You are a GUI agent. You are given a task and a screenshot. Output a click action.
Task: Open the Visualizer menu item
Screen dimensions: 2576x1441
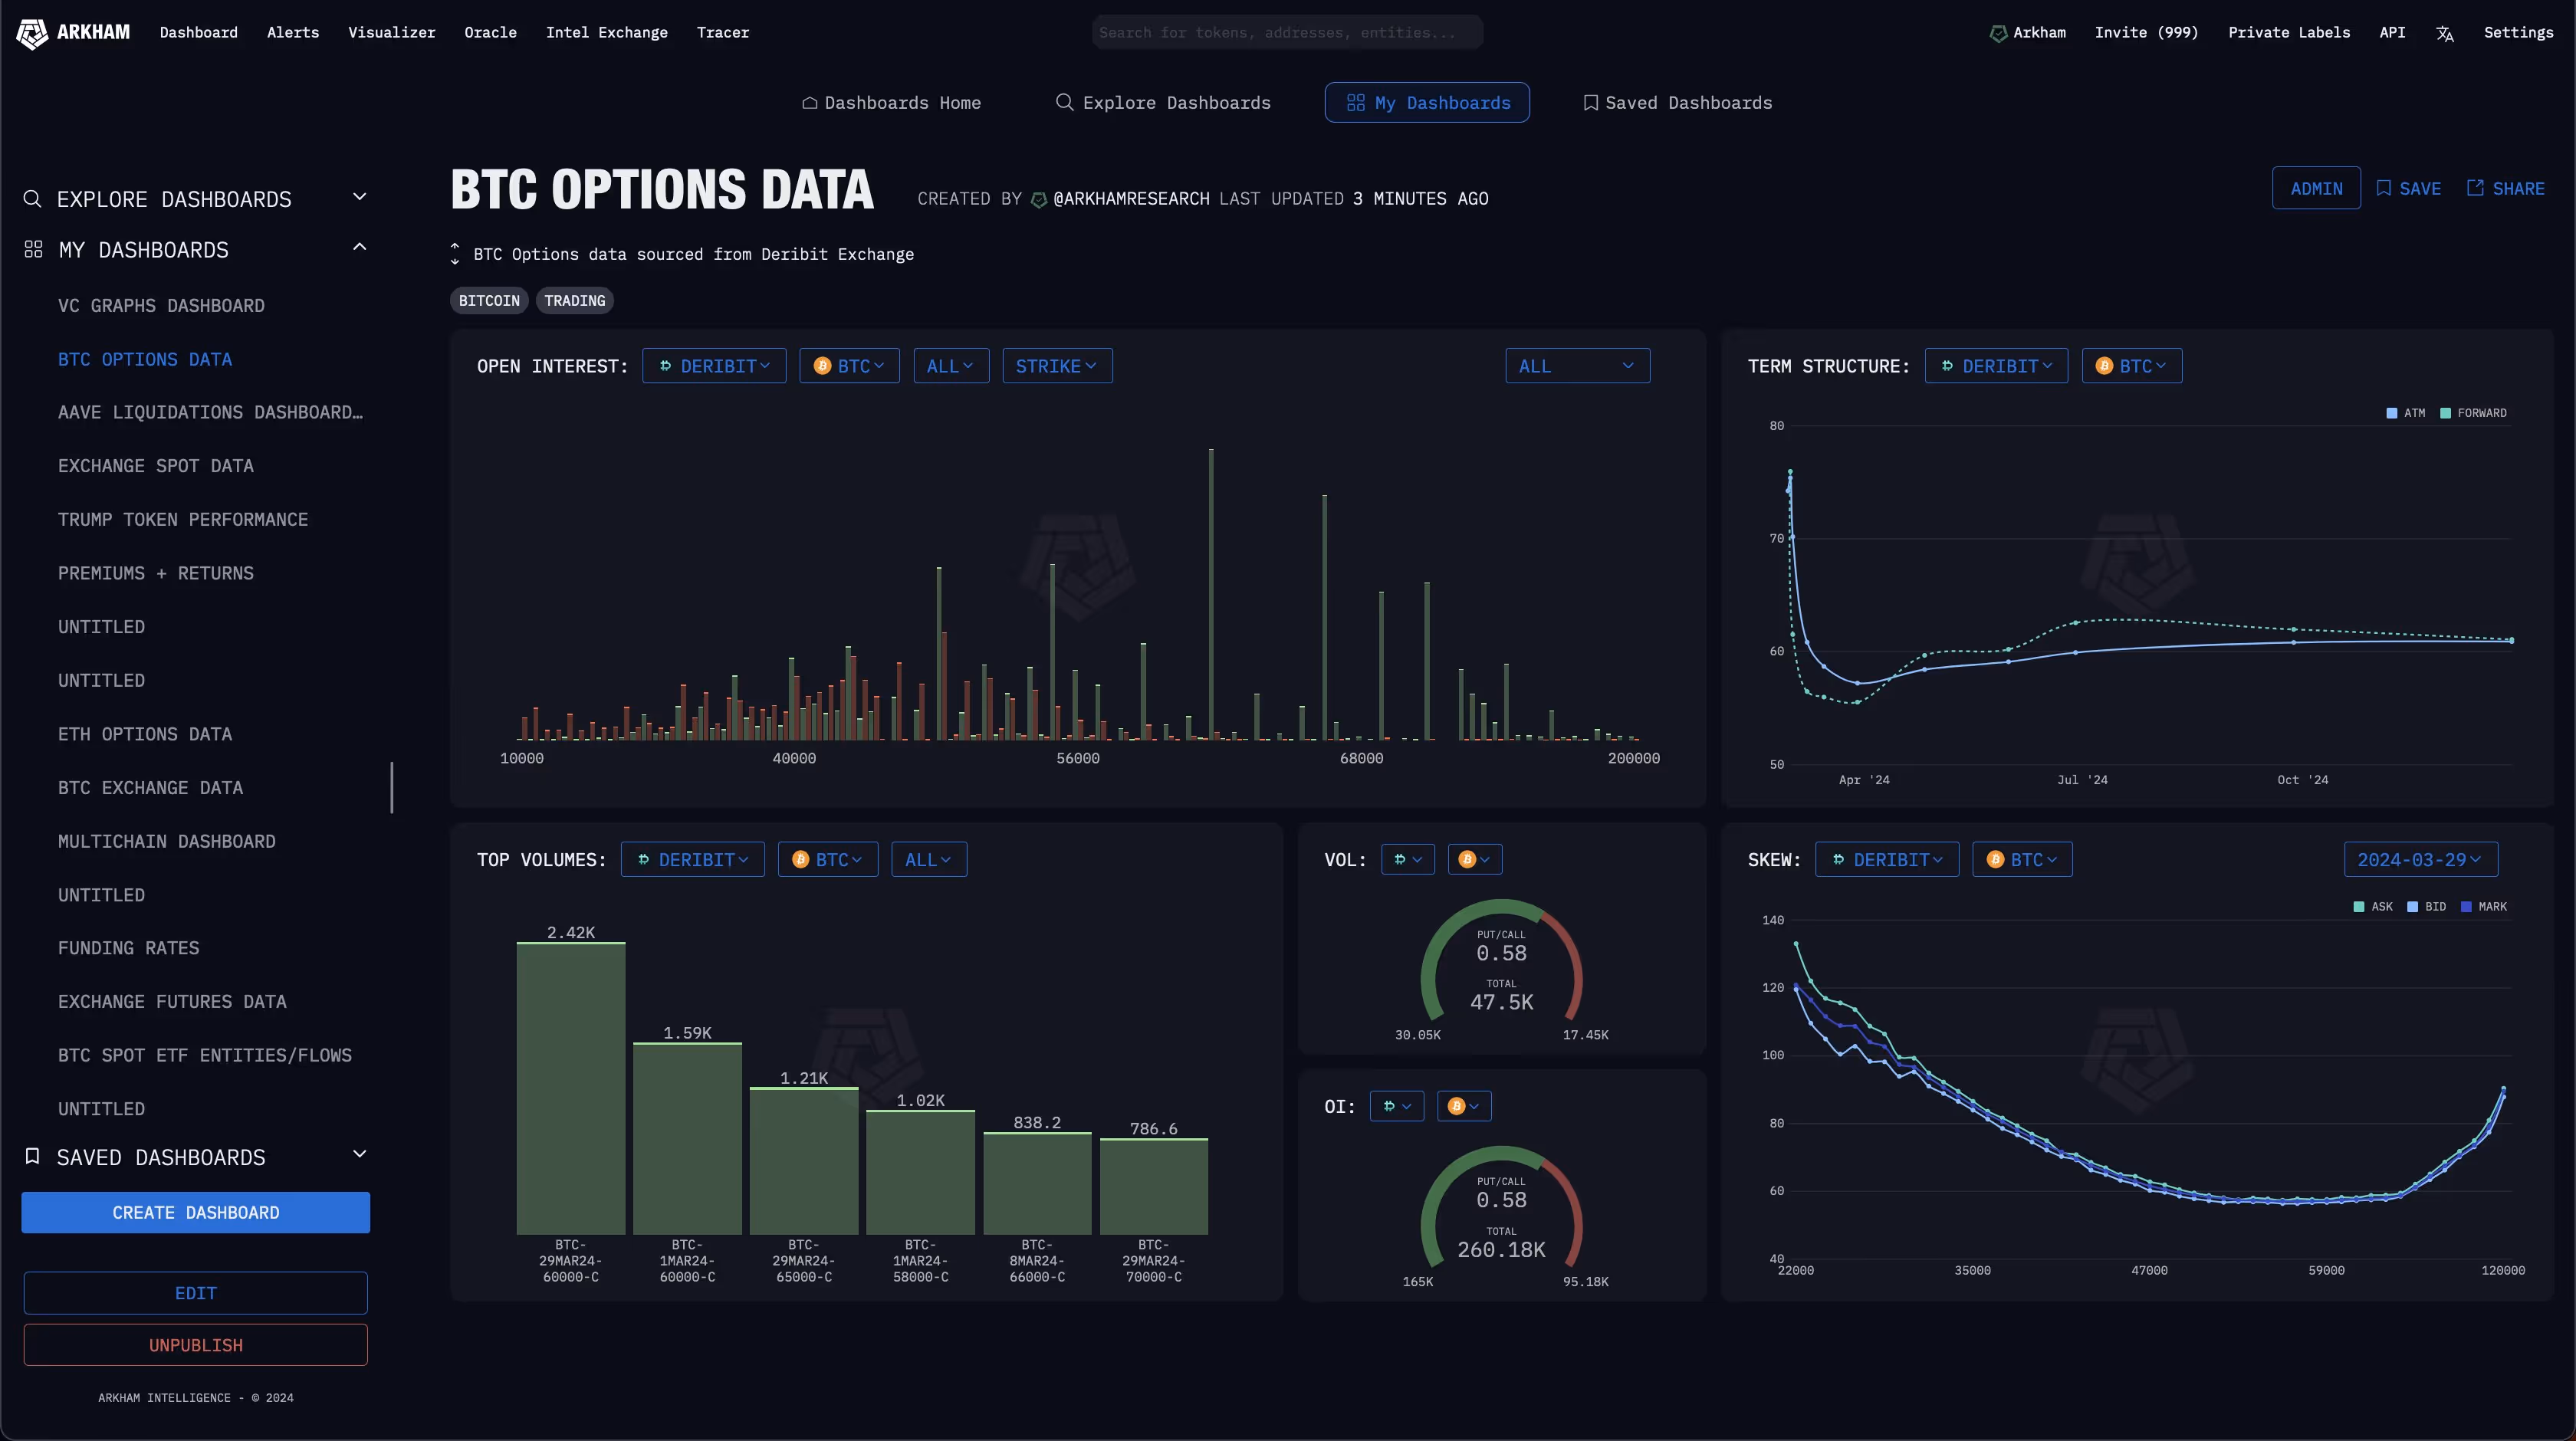pyautogui.click(x=391, y=33)
